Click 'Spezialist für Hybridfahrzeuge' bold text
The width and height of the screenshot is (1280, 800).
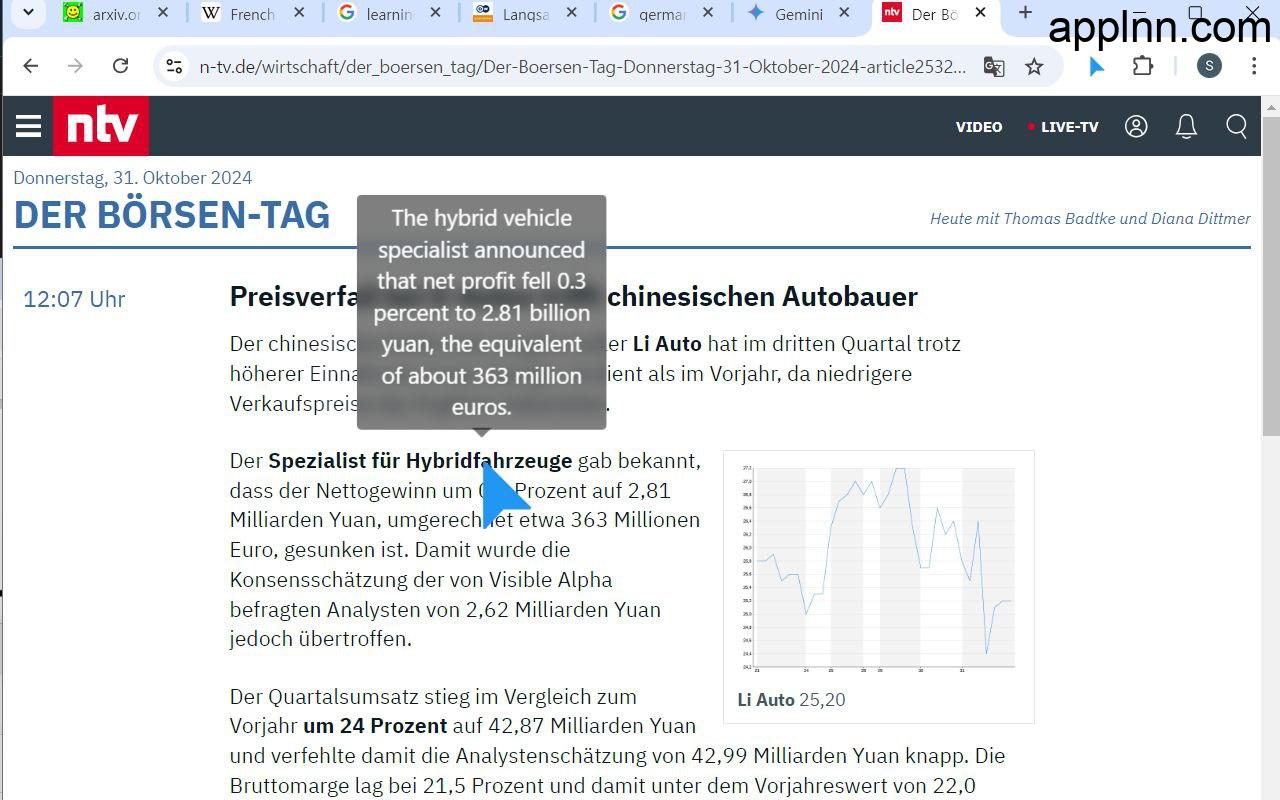(420, 461)
